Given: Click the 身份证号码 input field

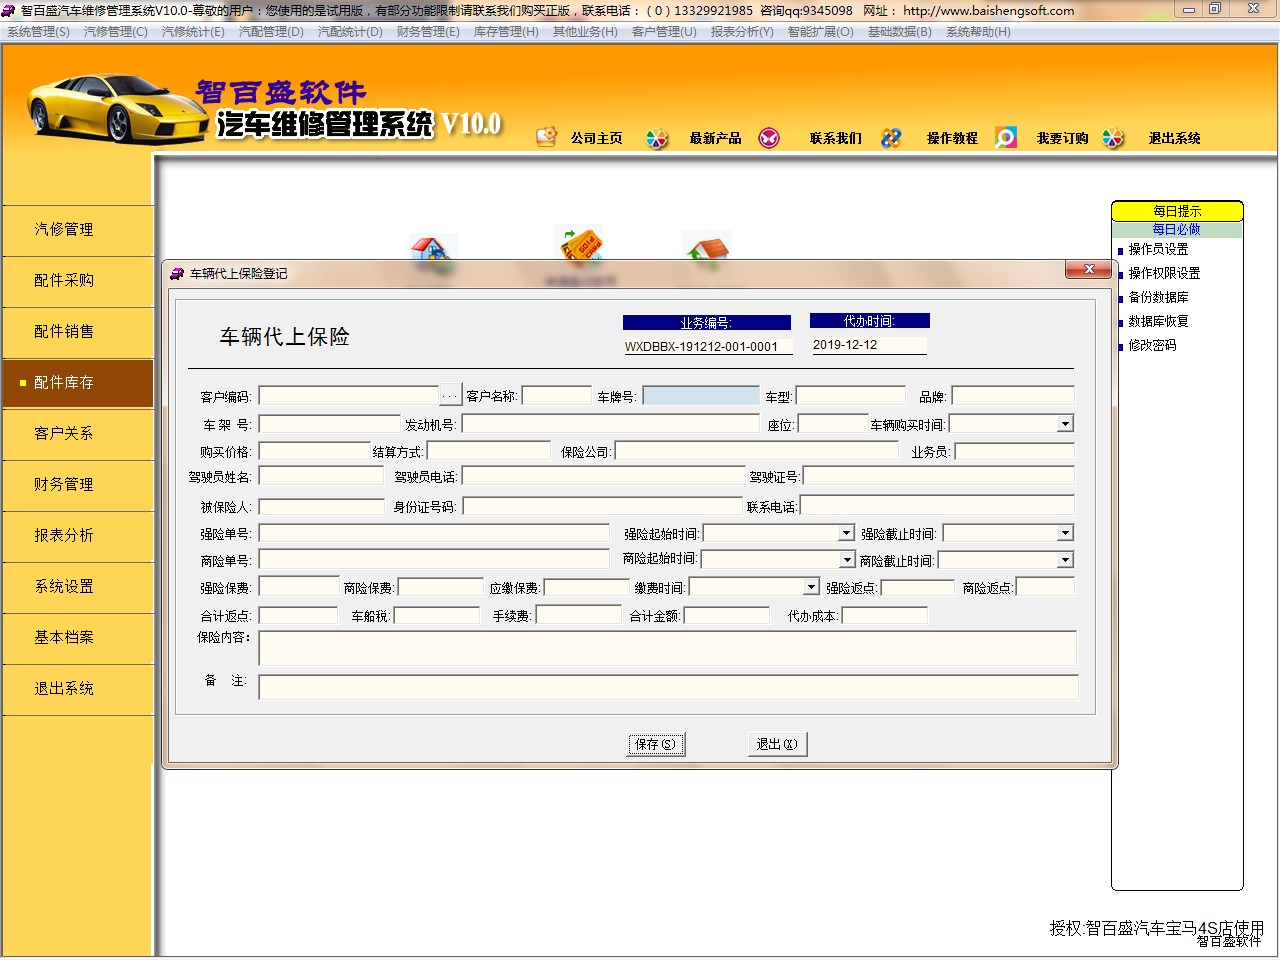Looking at the screenshot, I should 602,506.
